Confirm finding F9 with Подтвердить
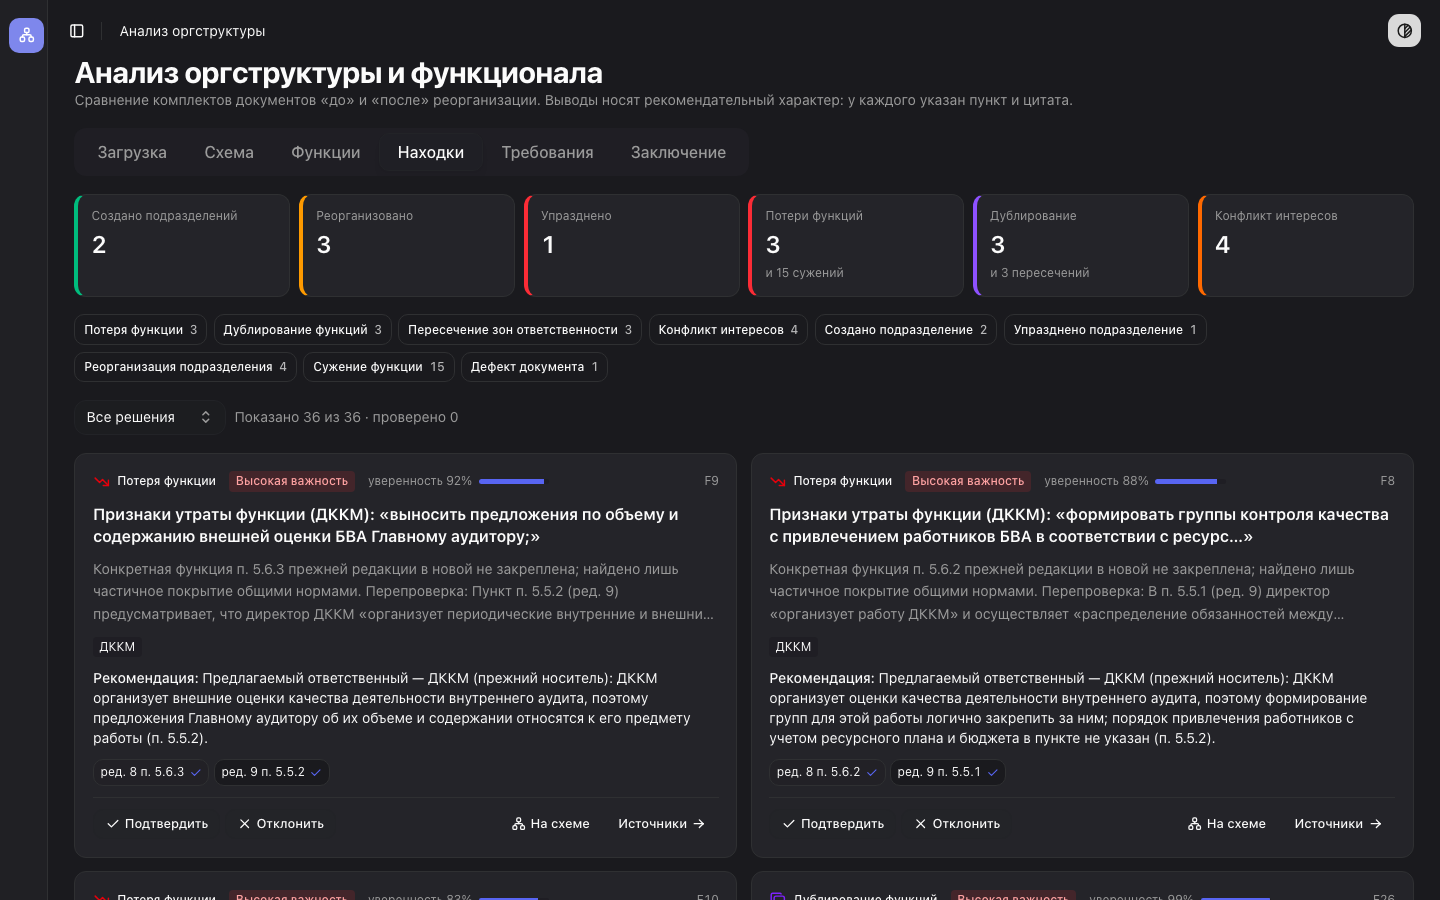Viewport: 1440px width, 900px height. [158, 824]
